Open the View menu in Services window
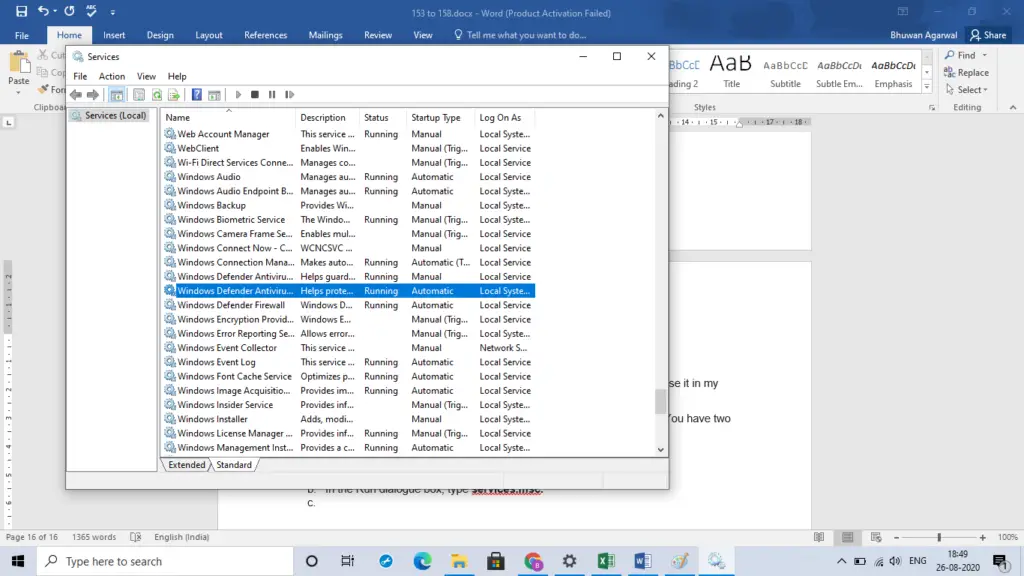The image size is (1024, 576). coord(146,76)
